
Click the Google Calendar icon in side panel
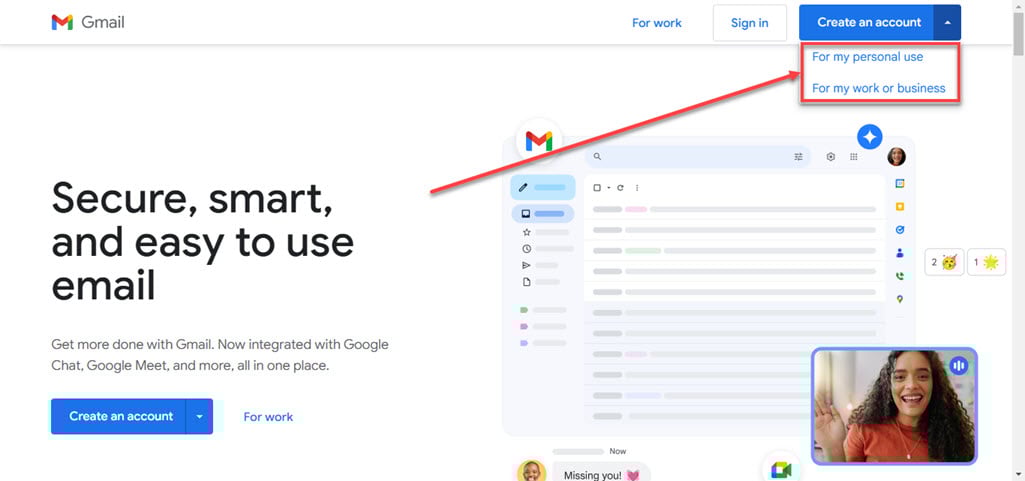click(x=900, y=184)
